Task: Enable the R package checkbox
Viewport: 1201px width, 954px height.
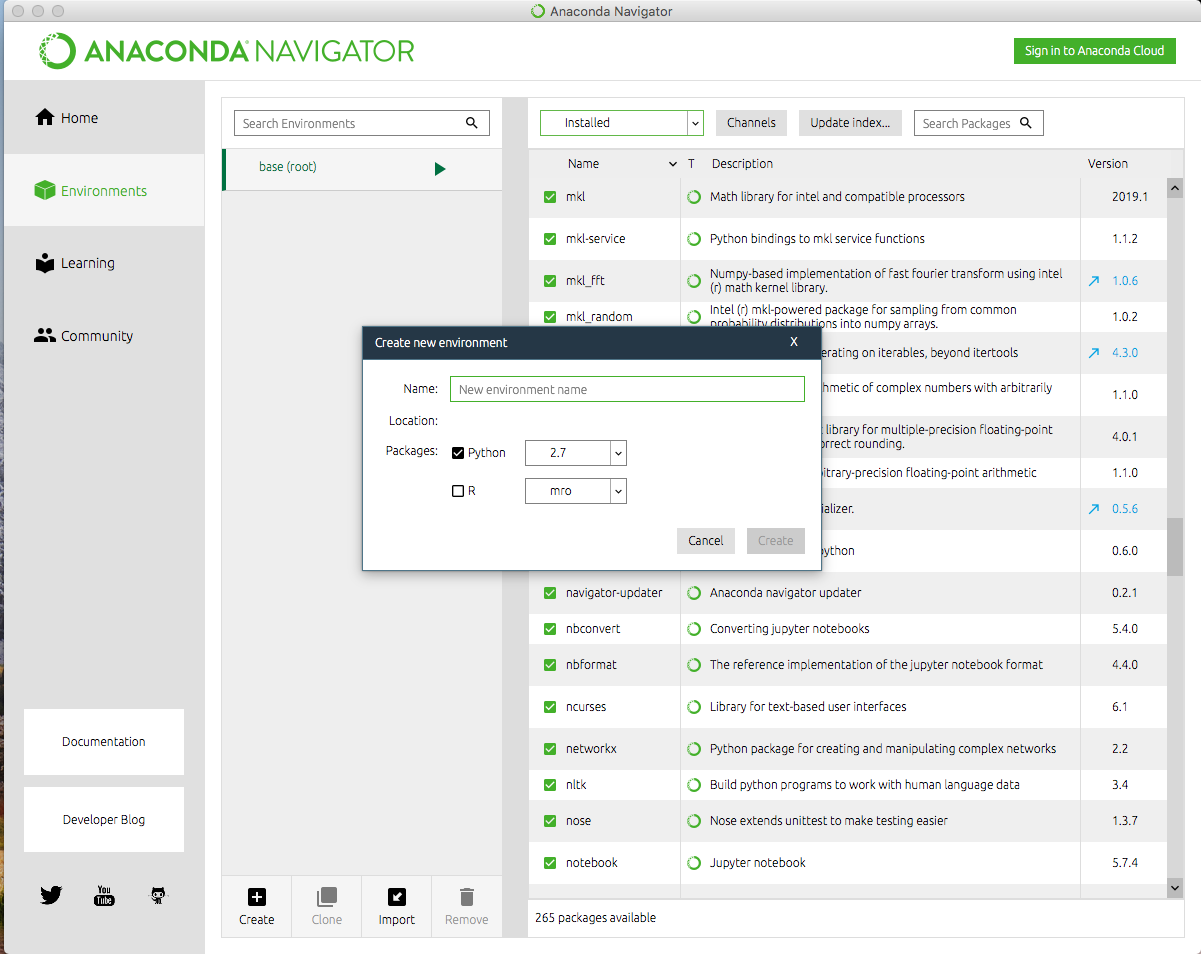Action: tap(458, 491)
